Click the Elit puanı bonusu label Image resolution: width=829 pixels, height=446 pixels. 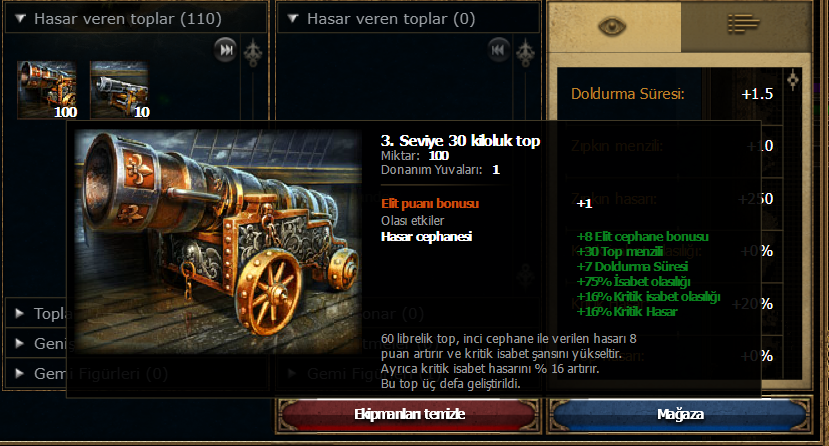pyautogui.click(x=430, y=203)
